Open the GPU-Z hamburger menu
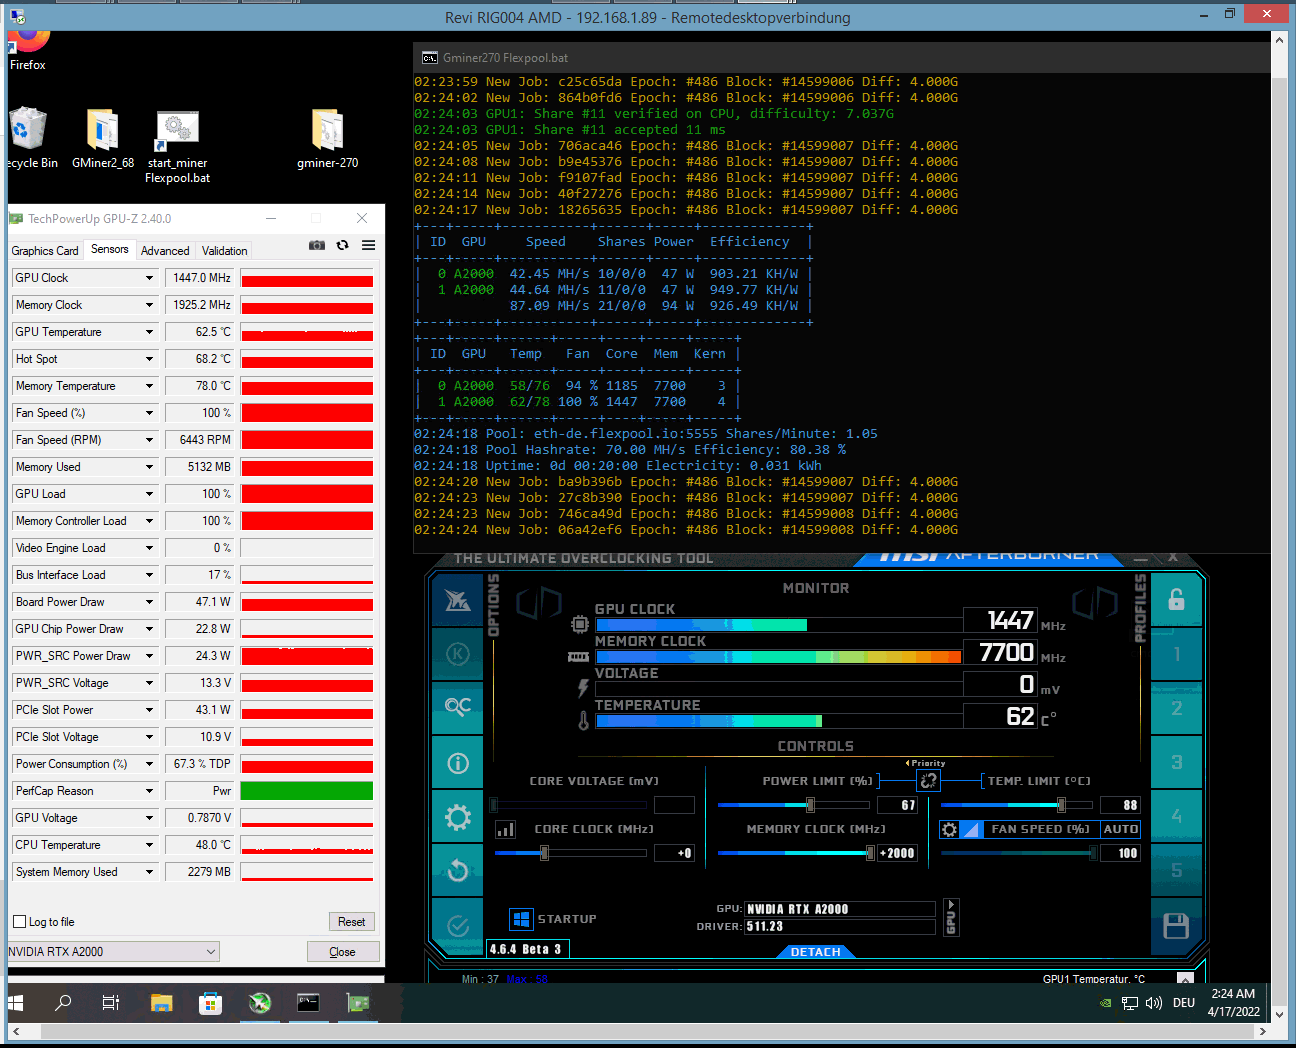The width and height of the screenshot is (1296, 1048). click(369, 245)
